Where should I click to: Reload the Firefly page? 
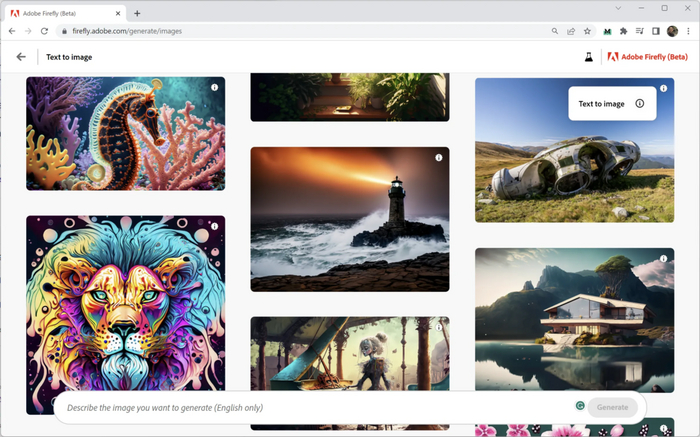coord(44,31)
